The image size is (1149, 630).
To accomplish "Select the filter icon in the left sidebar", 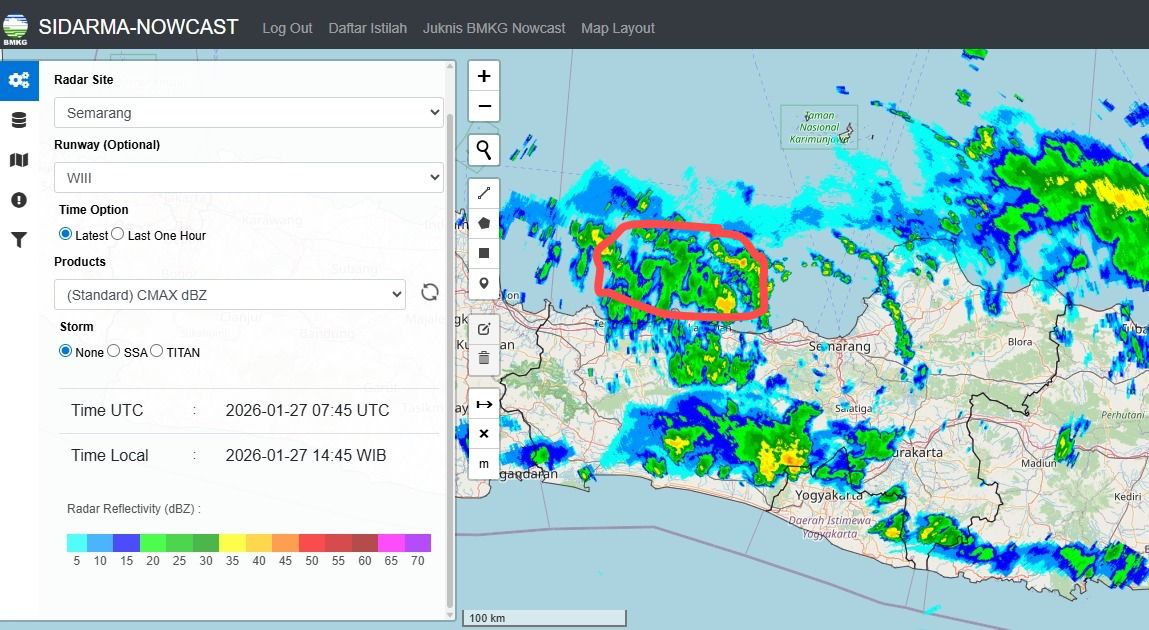I will [18, 239].
